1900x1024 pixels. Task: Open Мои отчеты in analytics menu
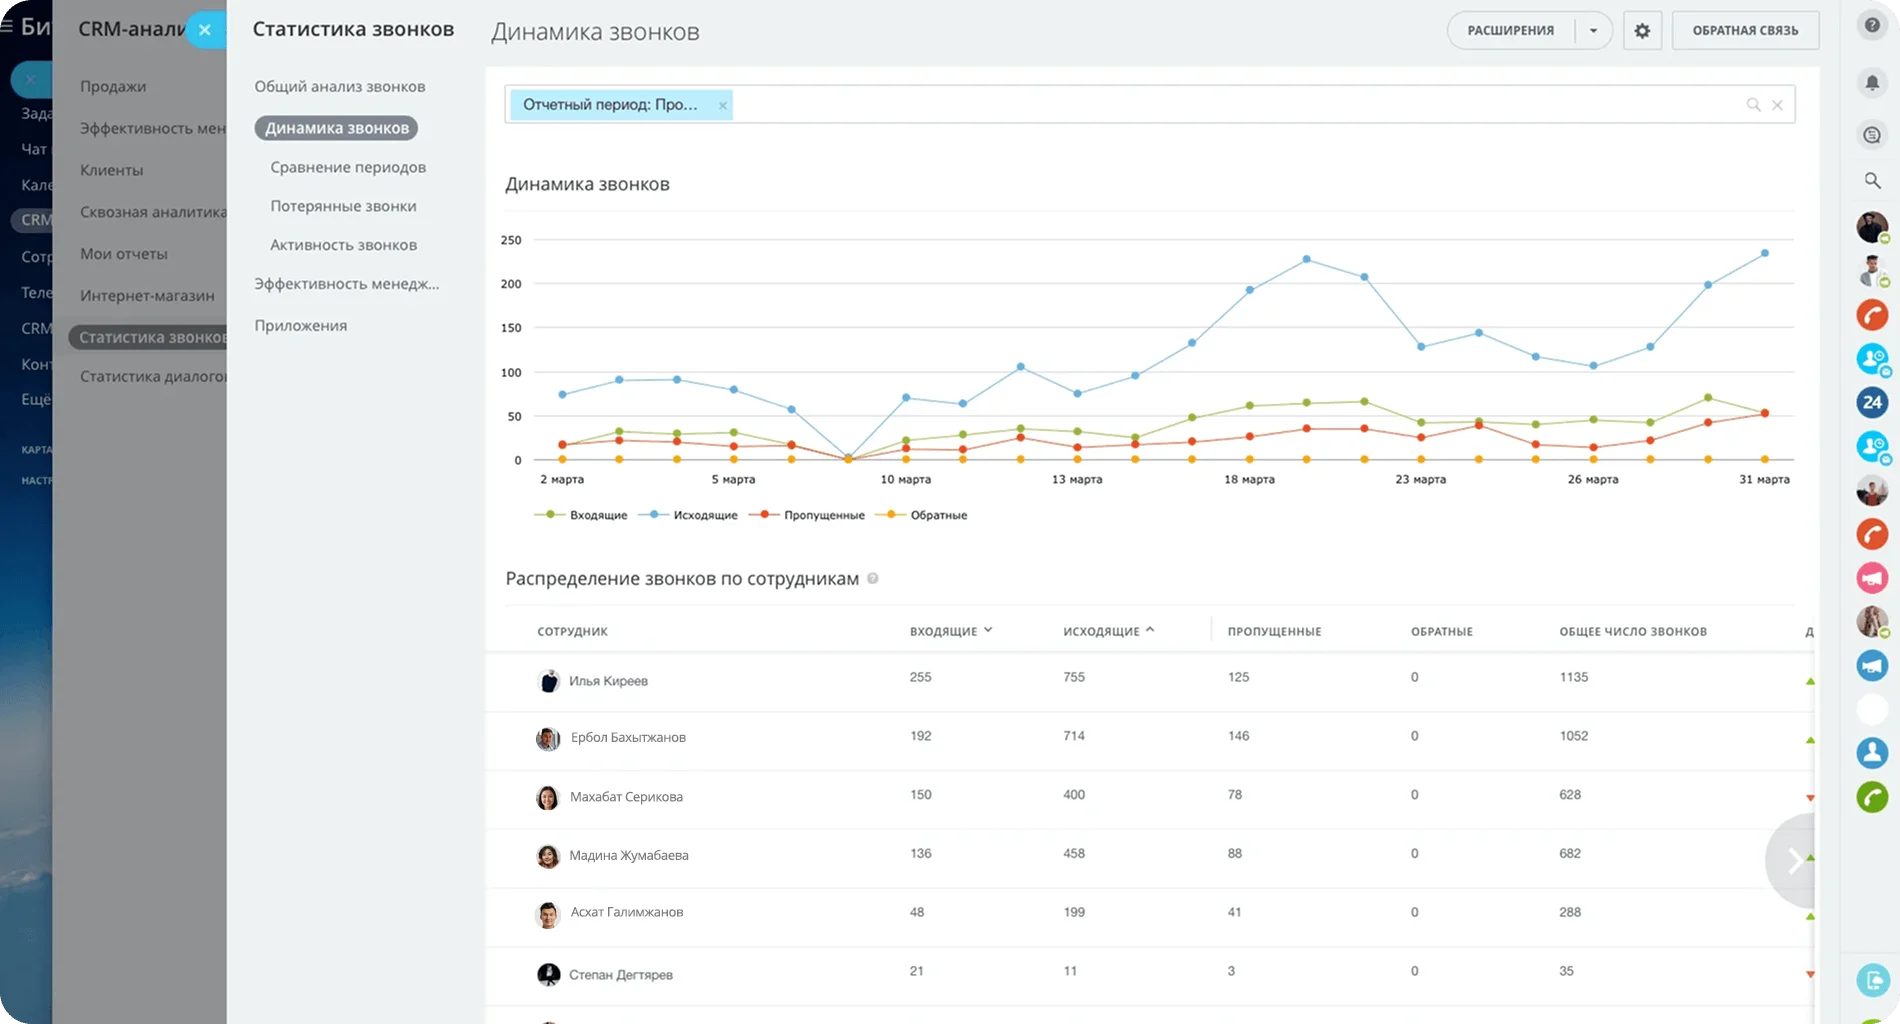point(124,254)
